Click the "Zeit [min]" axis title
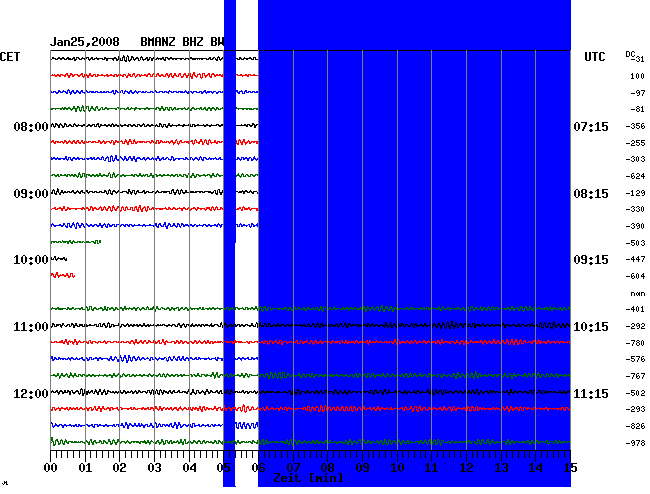Image resolution: width=650 pixels, height=494 pixels. [308, 478]
